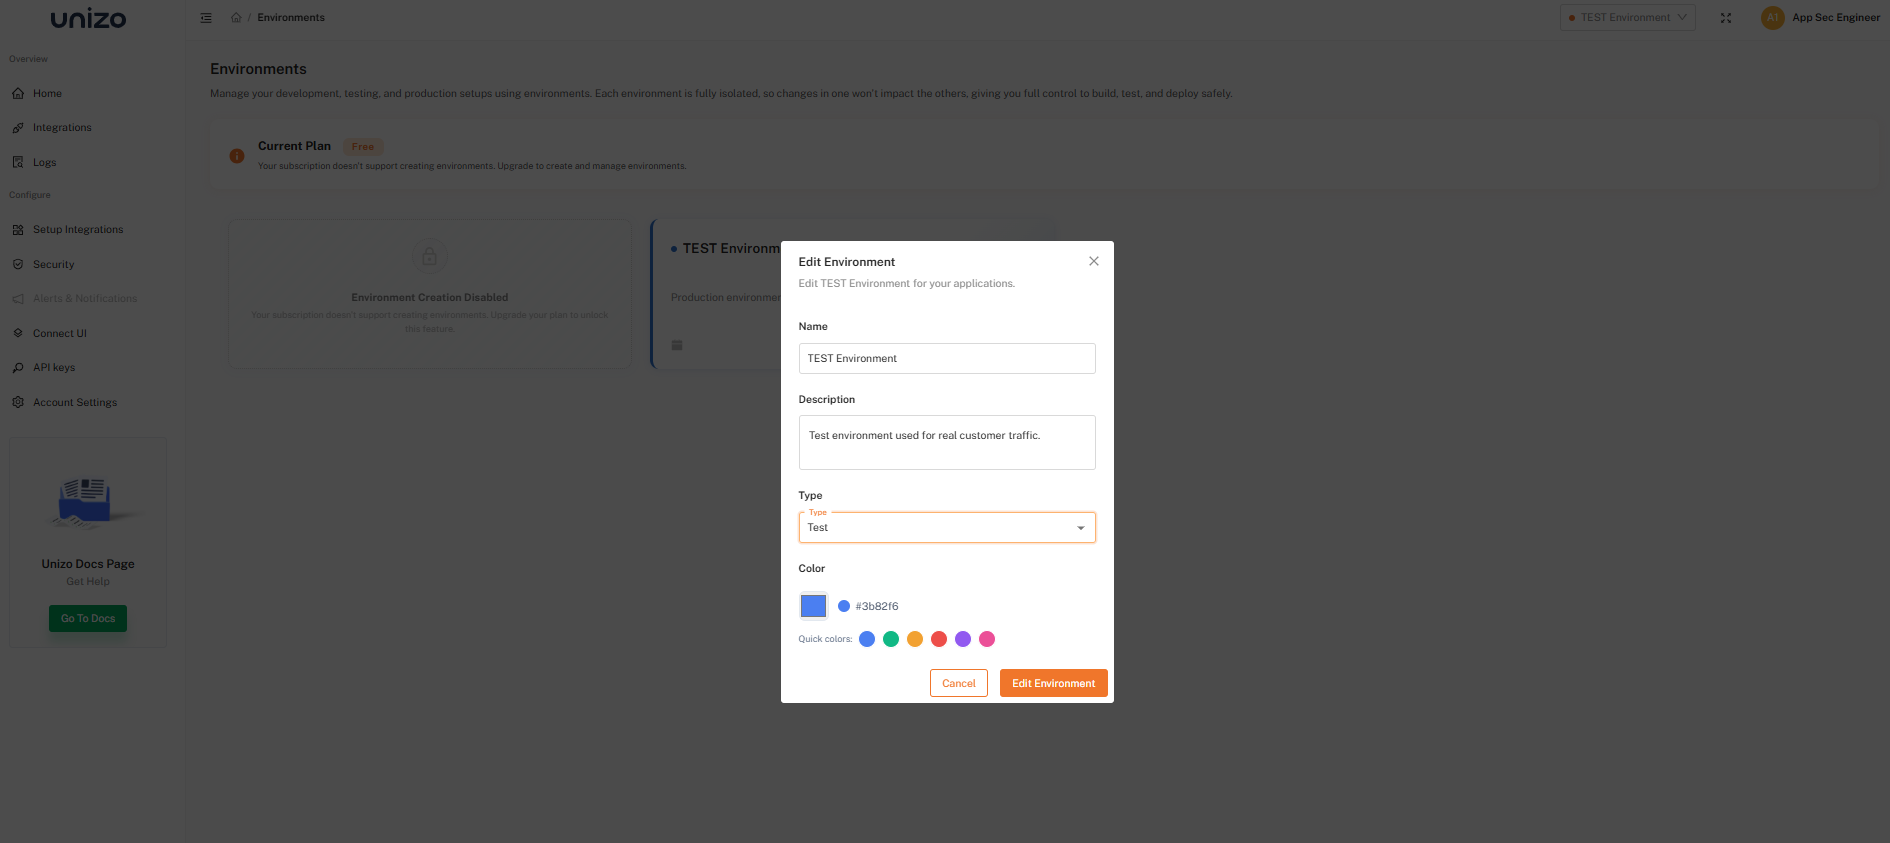Click the Unizo Docs Page heading
The height and width of the screenshot is (843, 1890).
click(x=88, y=564)
